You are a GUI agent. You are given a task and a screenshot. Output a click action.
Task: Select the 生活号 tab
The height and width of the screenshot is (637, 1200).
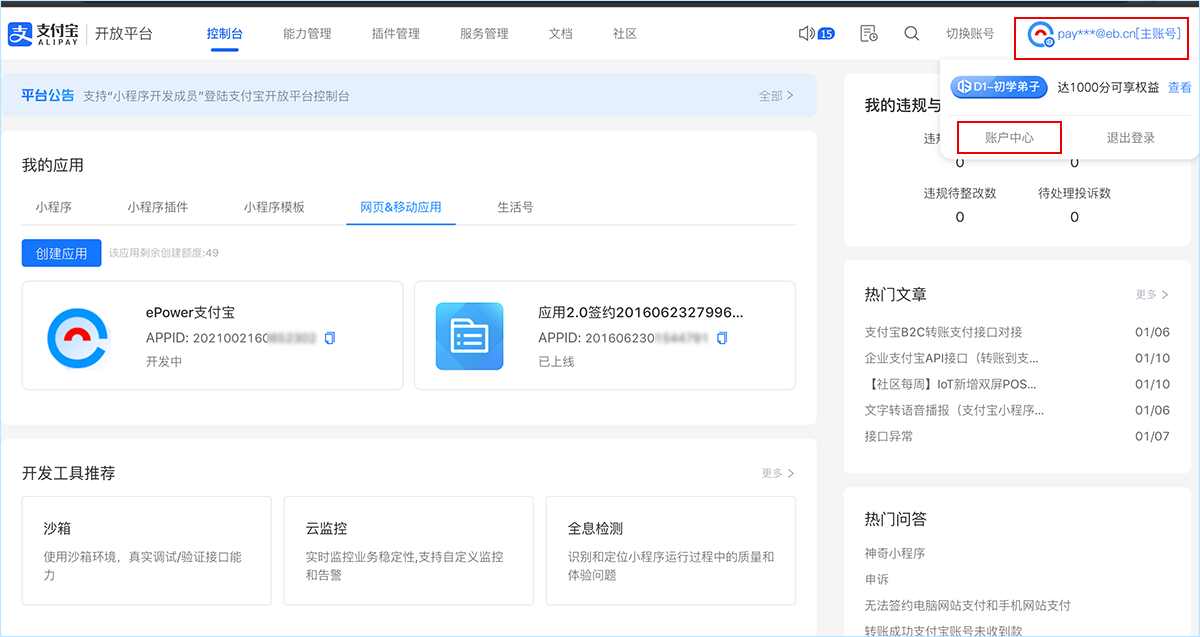[x=516, y=207]
